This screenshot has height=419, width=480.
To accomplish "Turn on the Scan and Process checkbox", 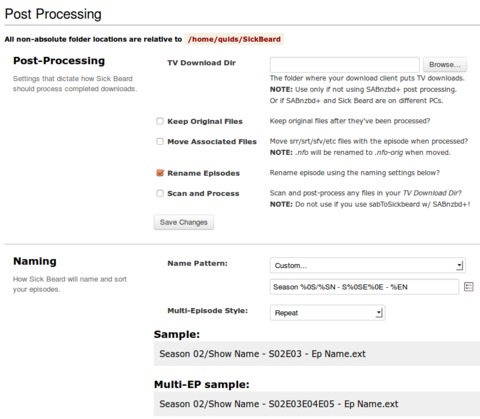I will [160, 193].
